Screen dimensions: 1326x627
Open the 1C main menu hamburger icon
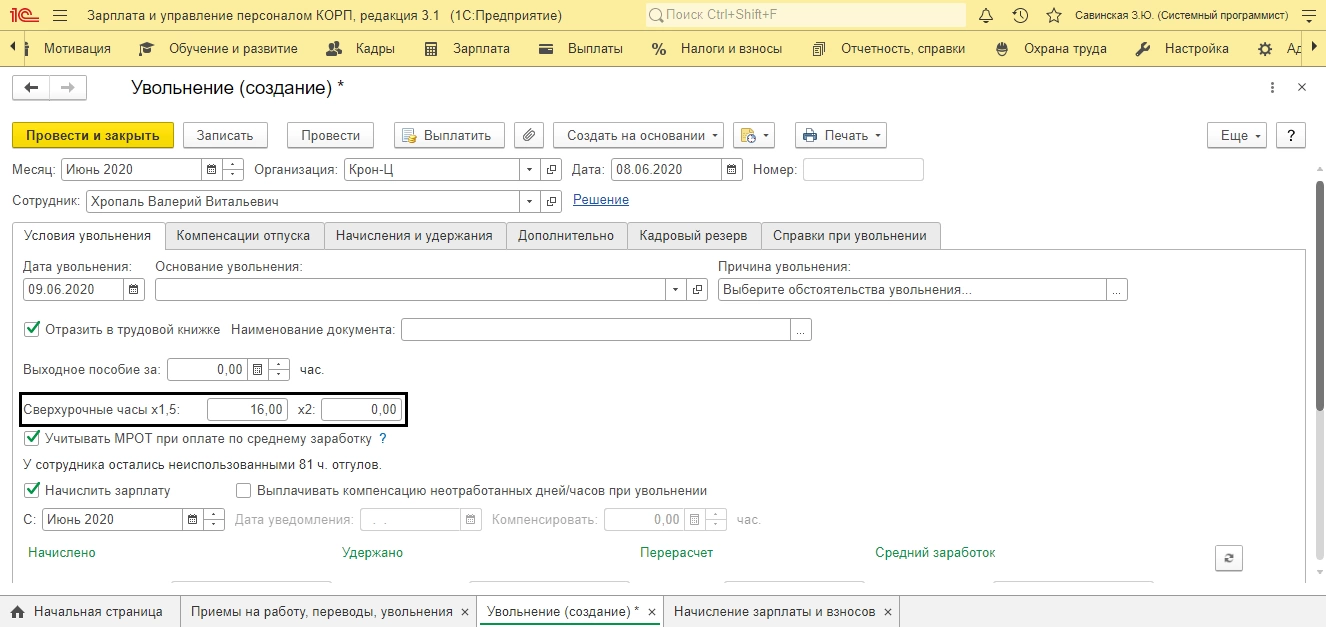click(59, 16)
